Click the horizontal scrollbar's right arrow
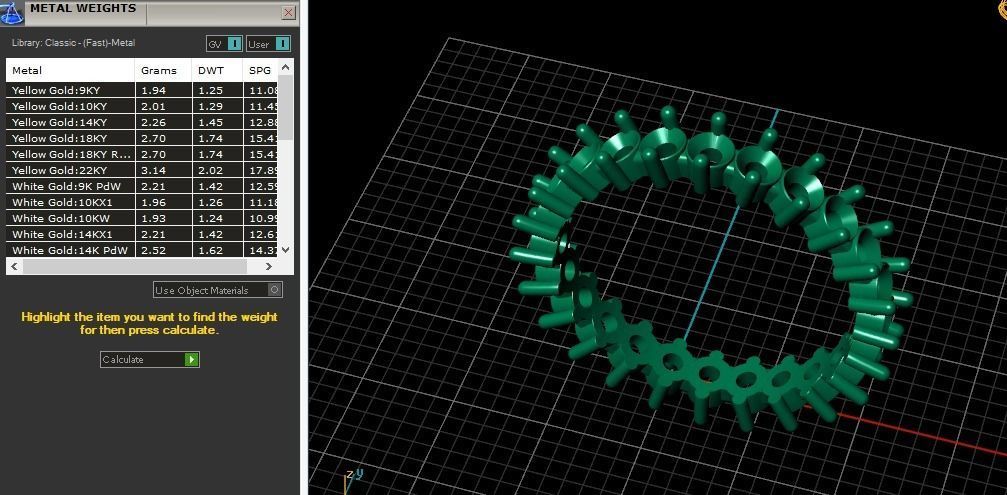 coord(268,266)
